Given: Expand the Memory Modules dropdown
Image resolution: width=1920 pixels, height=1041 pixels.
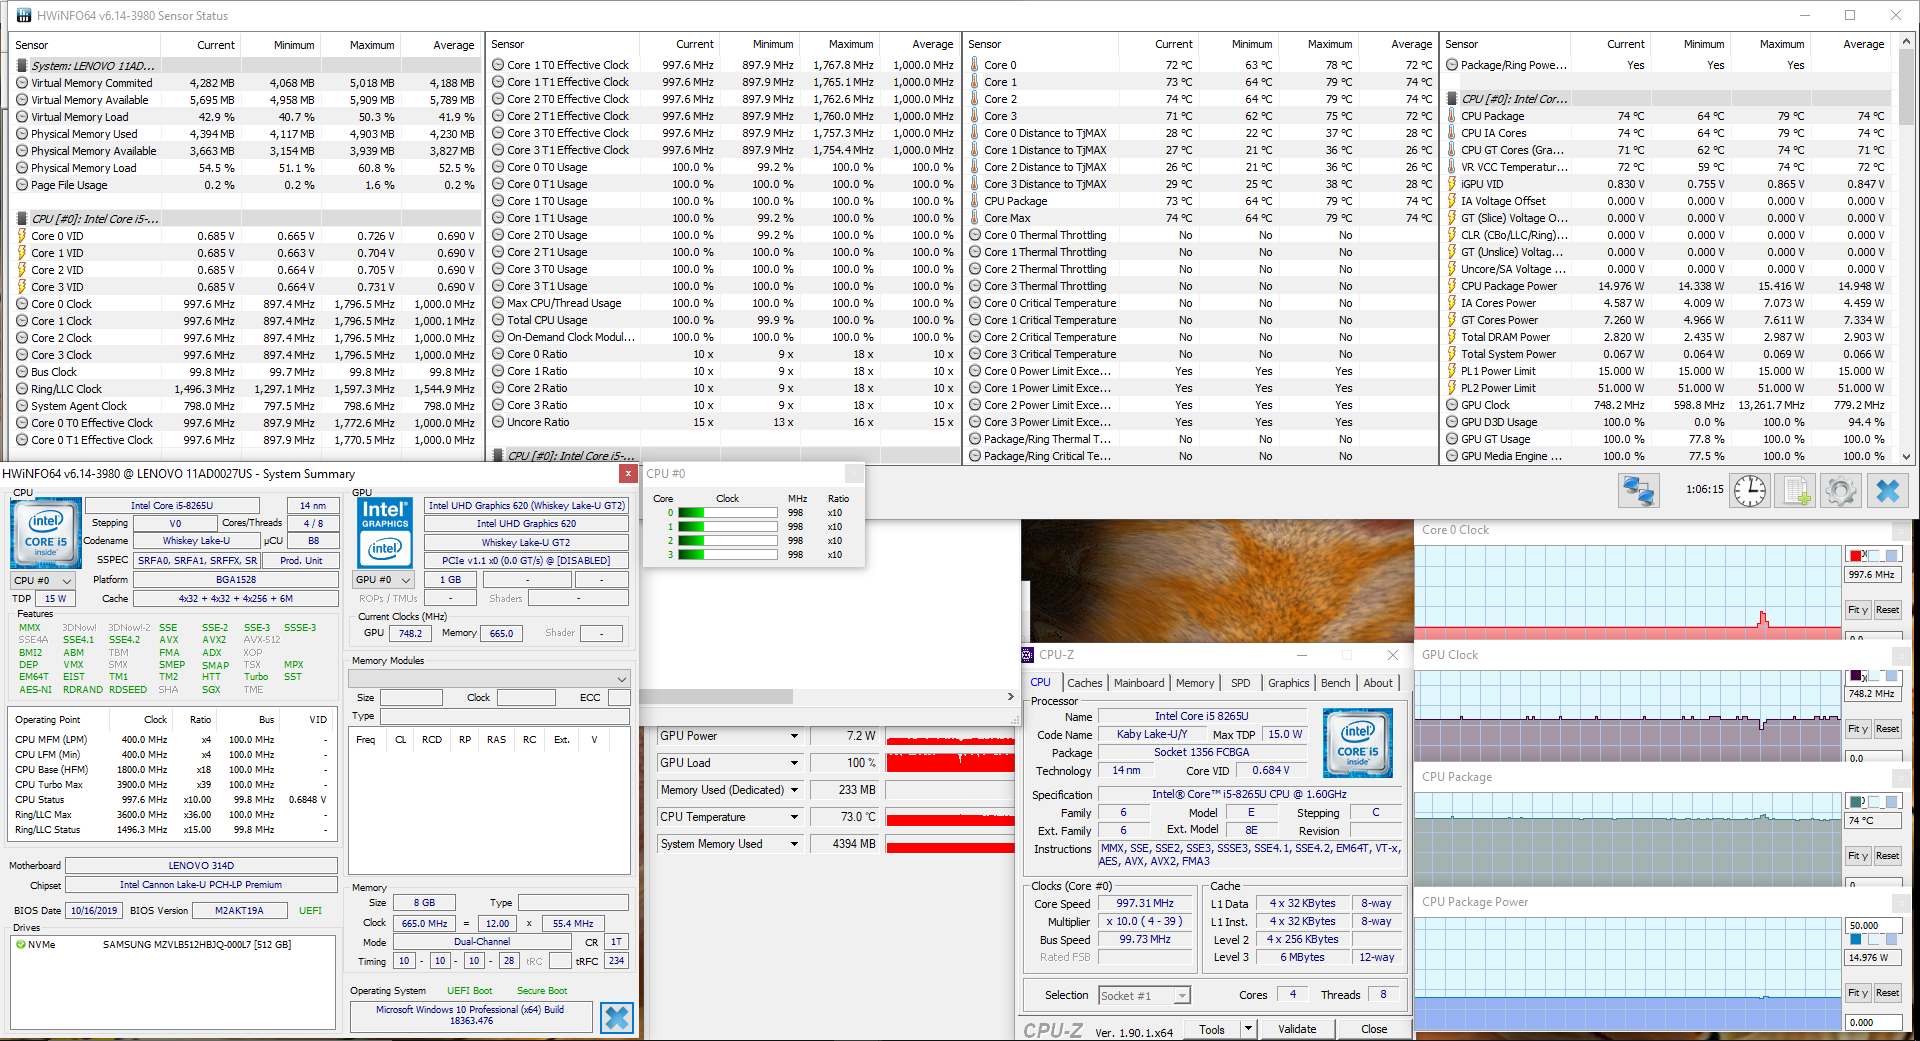Looking at the screenshot, I should (489, 678).
